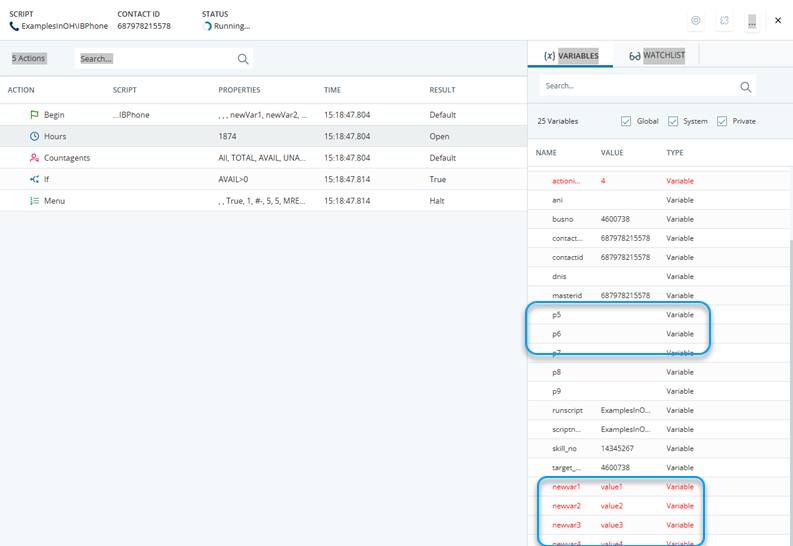Click the actions search magnifier icon
793x546 pixels.
243,59
